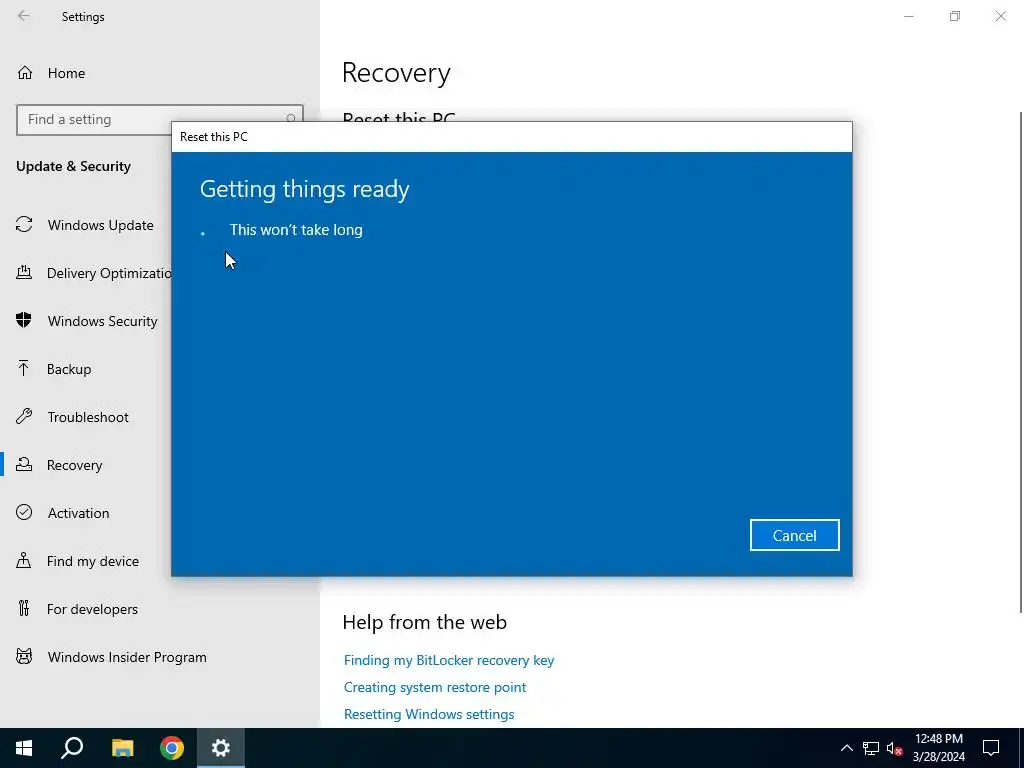Click Getting things ready heading

pyautogui.click(x=304, y=189)
